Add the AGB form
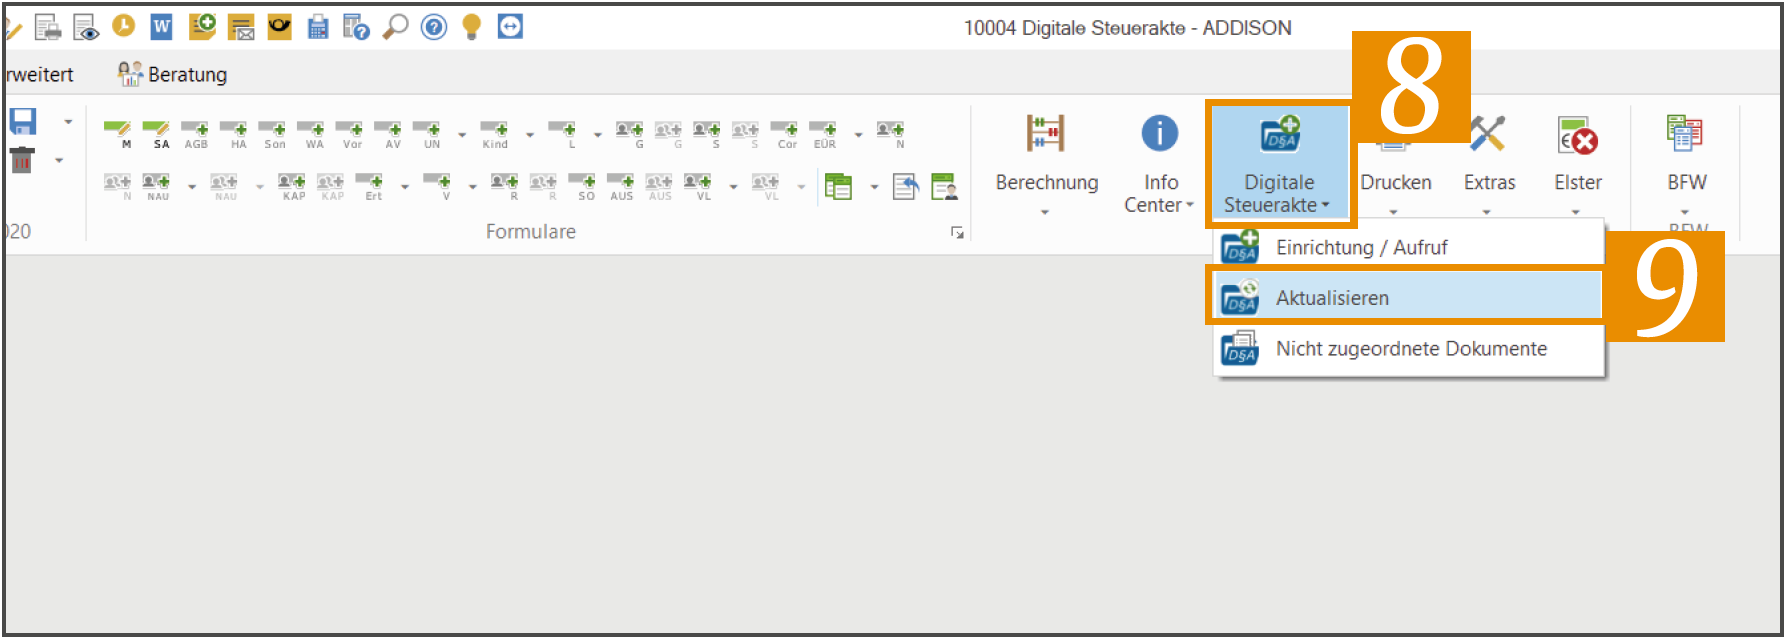1787x641 pixels. [x=196, y=135]
